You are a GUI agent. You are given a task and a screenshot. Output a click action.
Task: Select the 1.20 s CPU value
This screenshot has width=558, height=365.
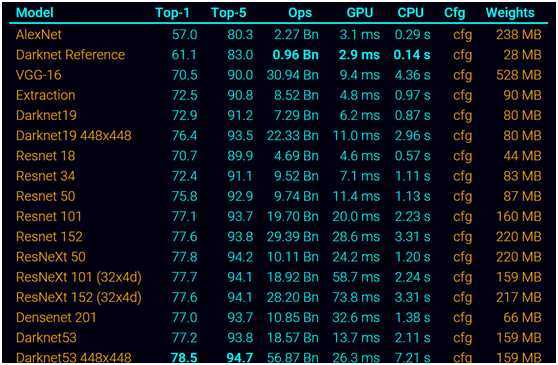point(412,257)
